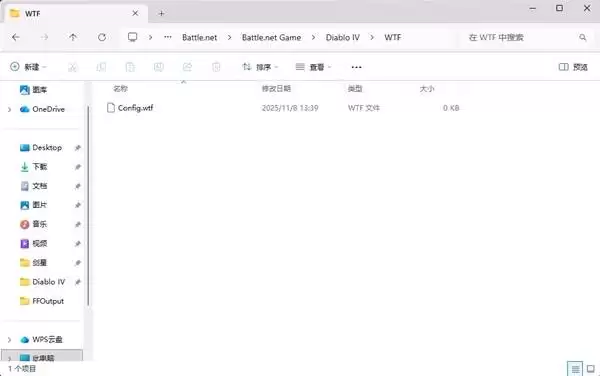Expand the WPS云盘 tree node
The width and height of the screenshot is (600, 376).
point(10,339)
